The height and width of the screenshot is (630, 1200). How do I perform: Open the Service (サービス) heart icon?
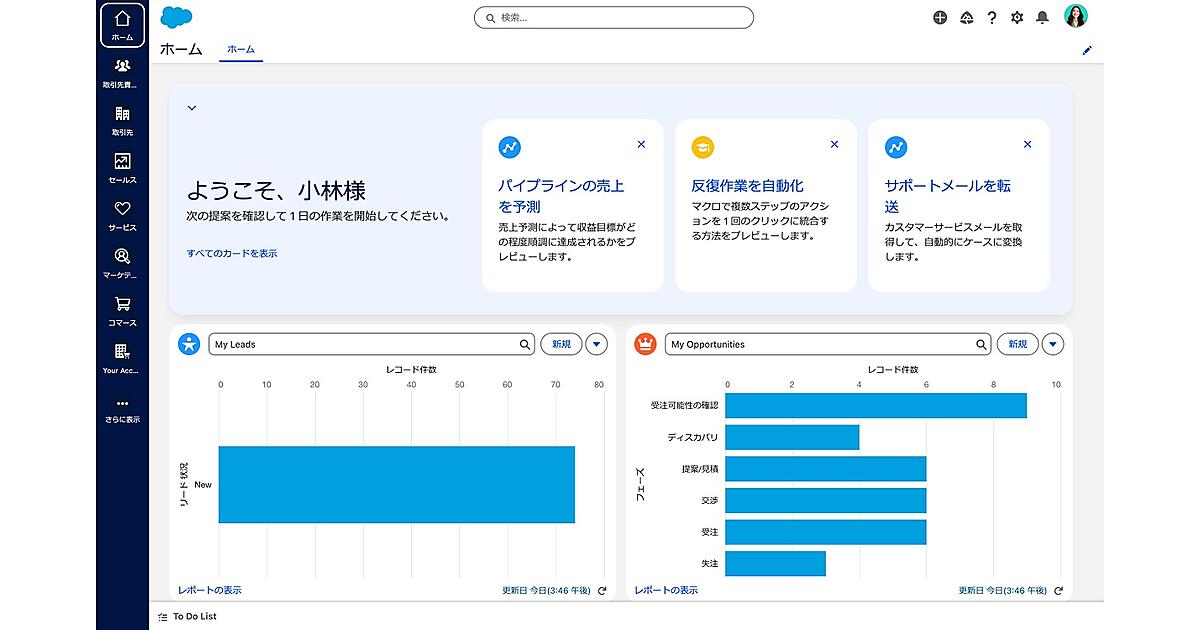click(x=122, y=214)
